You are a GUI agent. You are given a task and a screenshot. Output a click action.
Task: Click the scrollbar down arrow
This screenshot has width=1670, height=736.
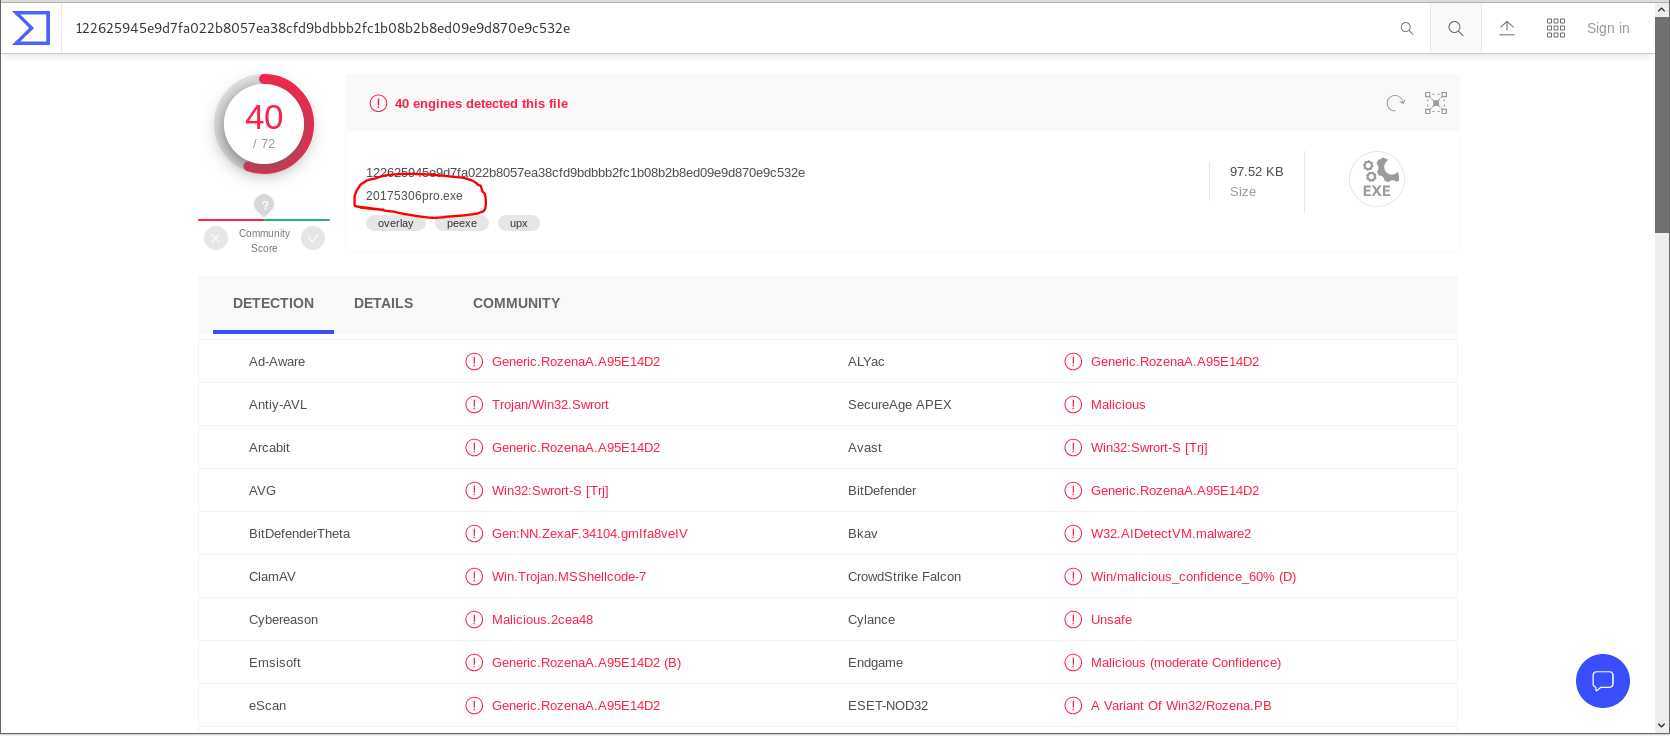point(1662,726)
